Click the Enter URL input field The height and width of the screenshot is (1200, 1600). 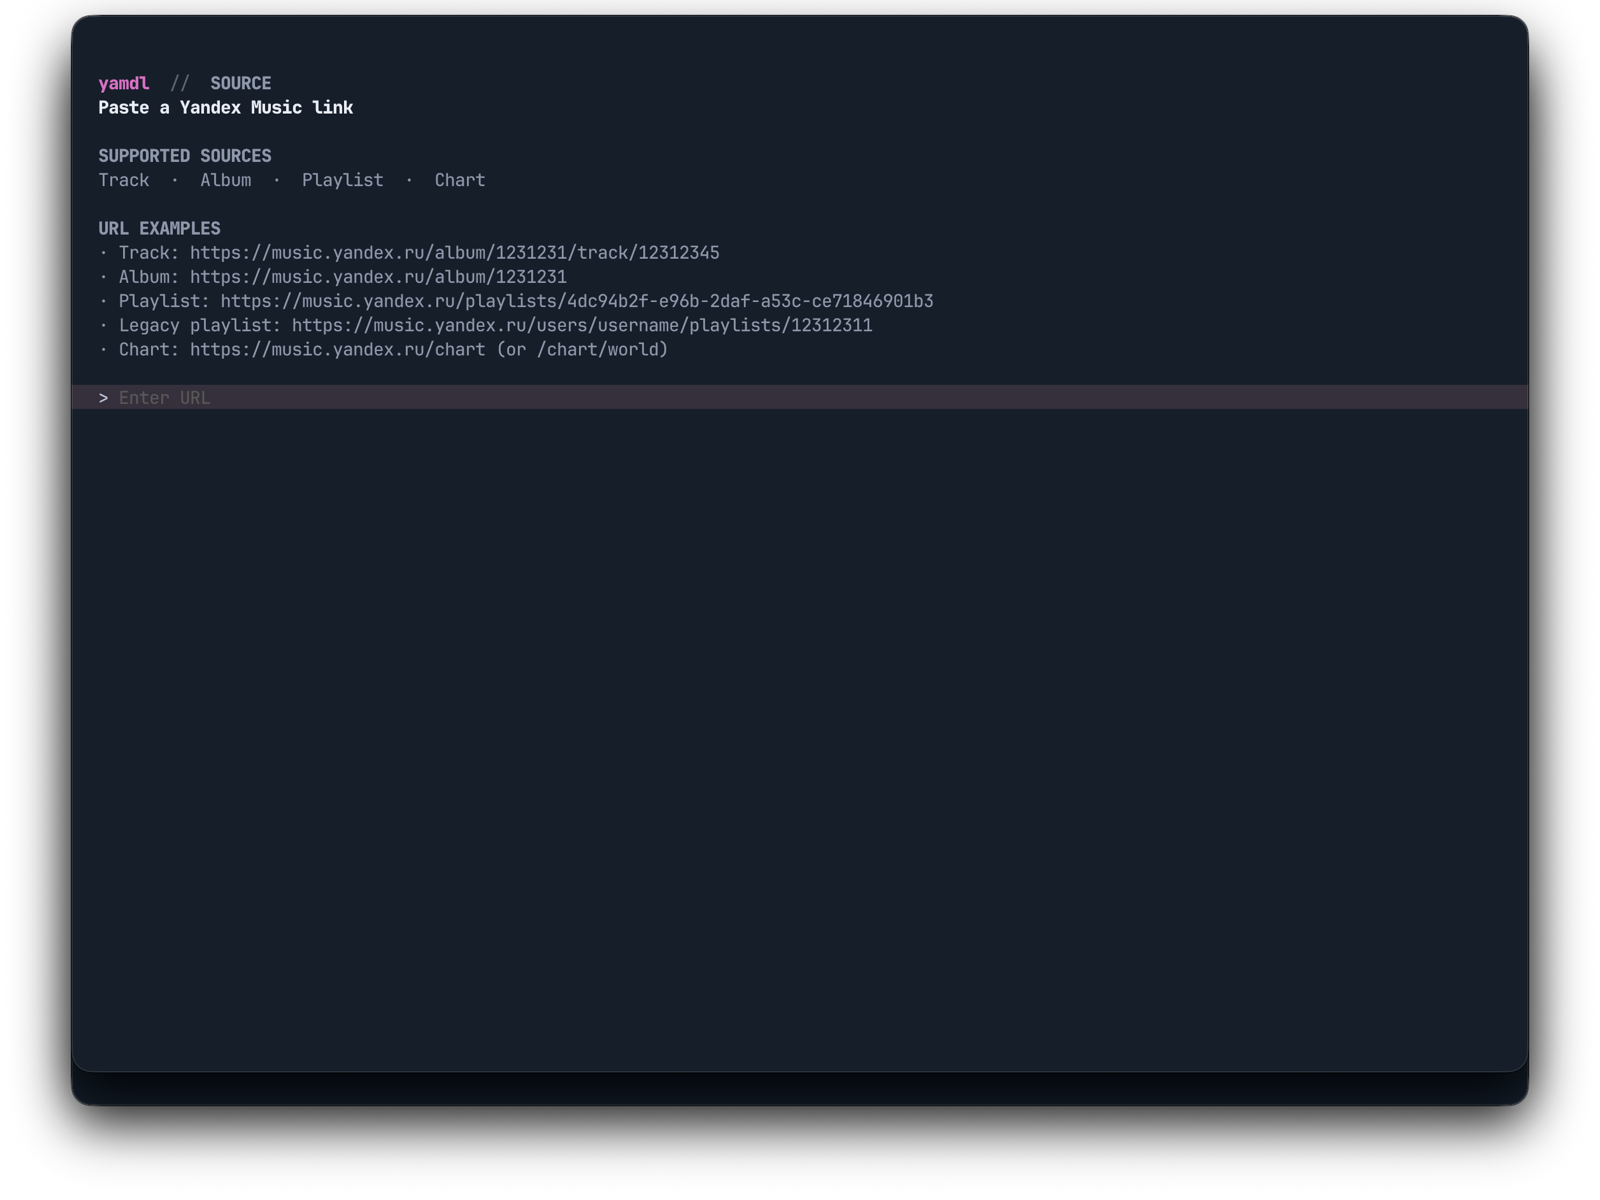800,398
